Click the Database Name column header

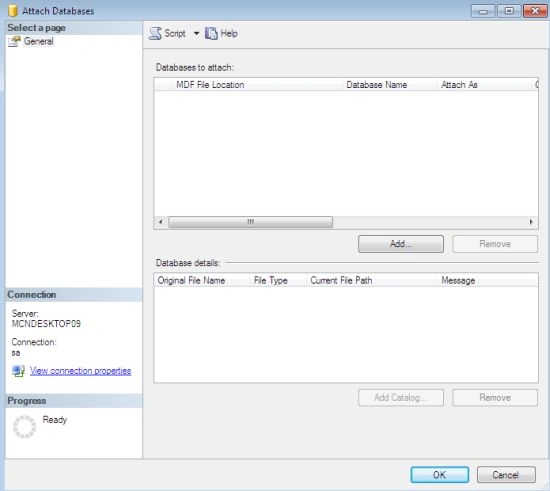point(389,85)
